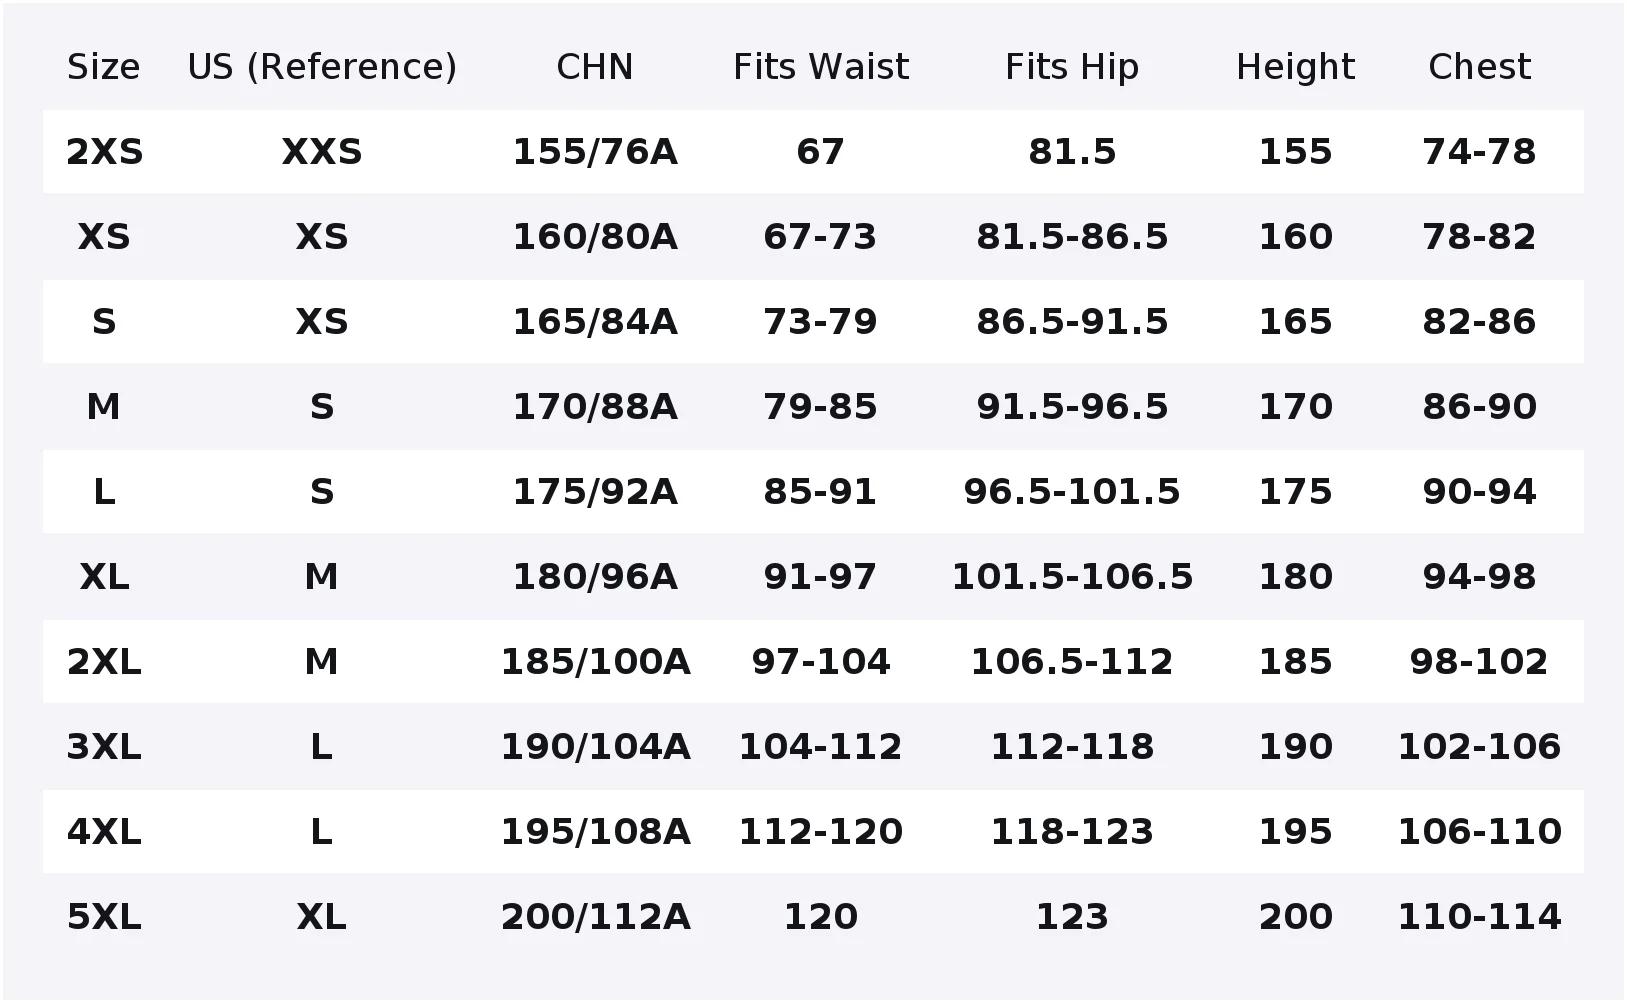Select the 74-78 chest value
This screenshot has height=1003, width=1627.
click(1479, 152)
